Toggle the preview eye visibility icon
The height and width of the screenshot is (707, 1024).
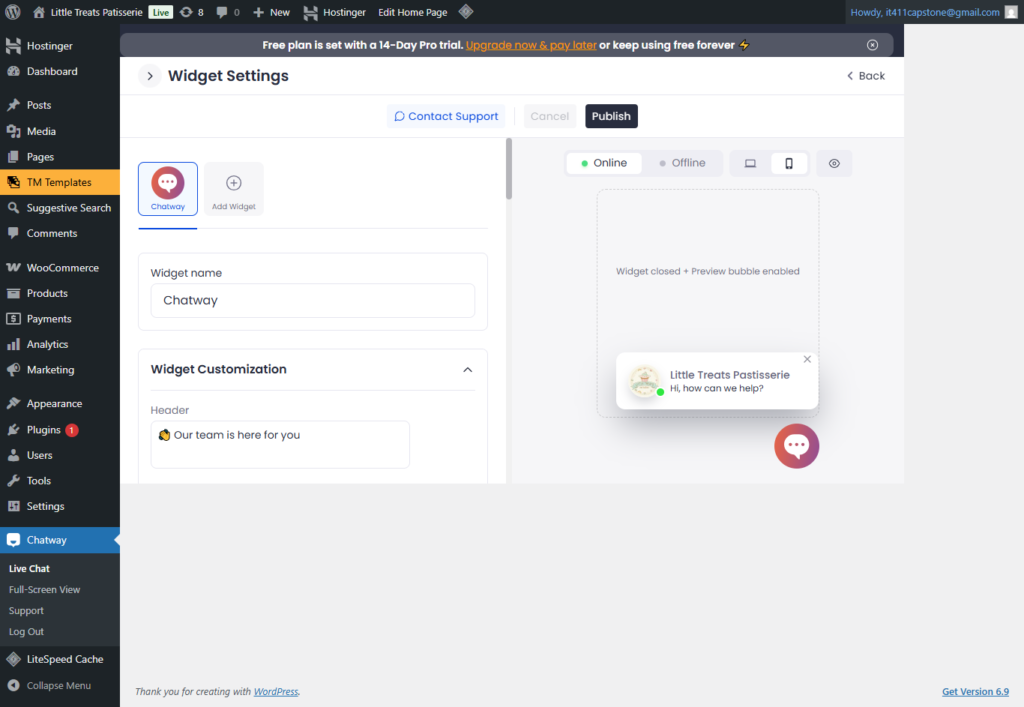[x=834, y=164]
